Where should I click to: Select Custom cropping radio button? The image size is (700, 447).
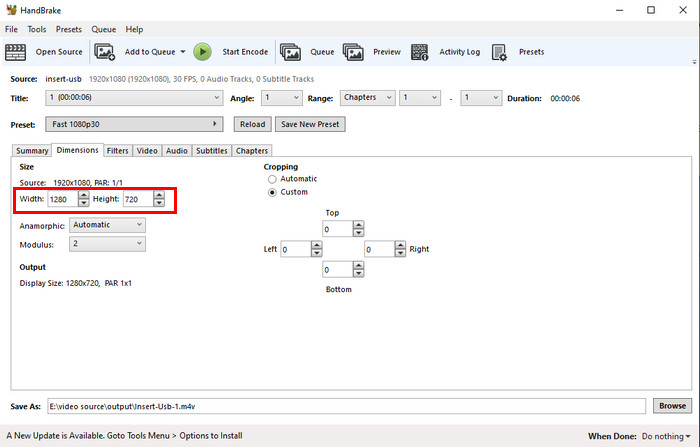(272, 192)
